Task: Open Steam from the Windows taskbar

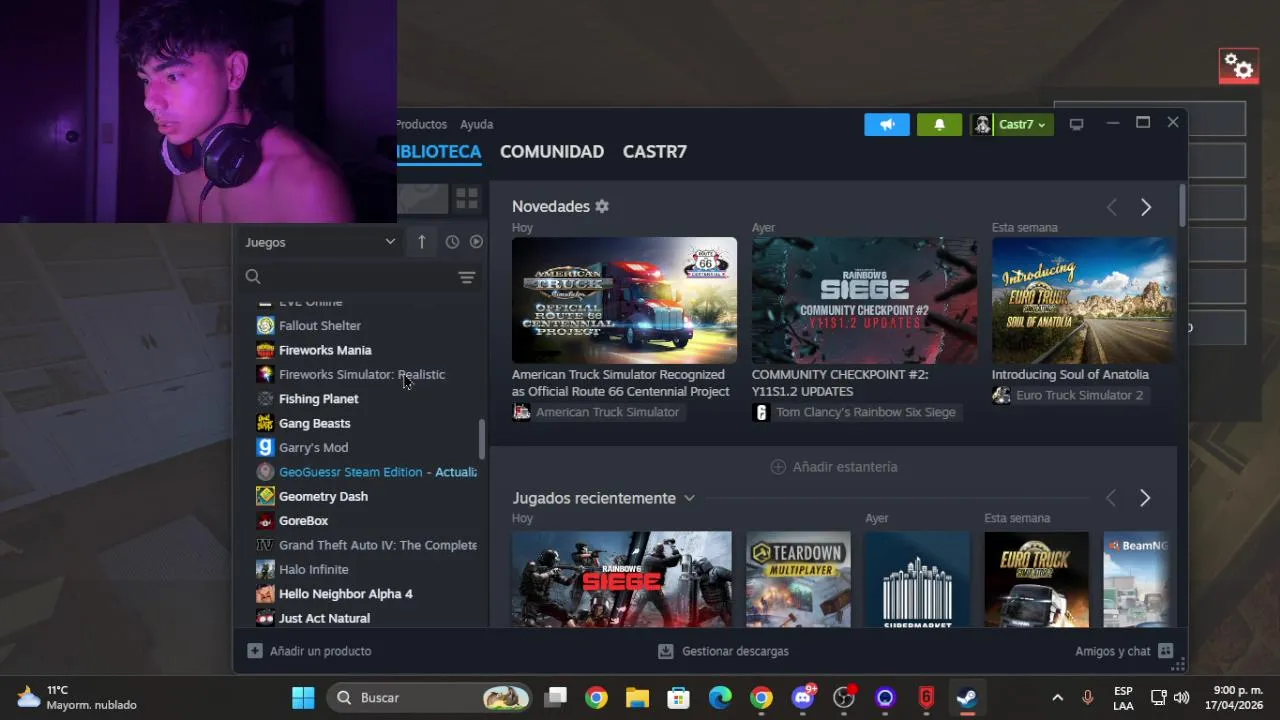Action: [x=966, y=697]
